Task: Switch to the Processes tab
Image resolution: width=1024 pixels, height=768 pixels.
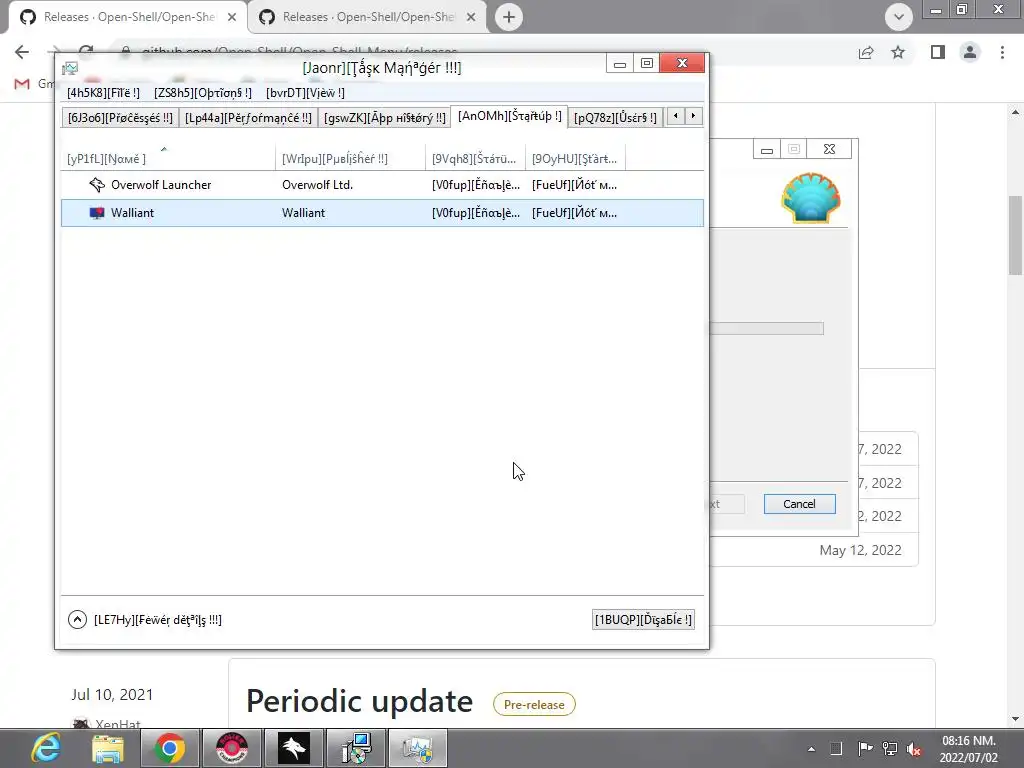Action: [120, 118]
